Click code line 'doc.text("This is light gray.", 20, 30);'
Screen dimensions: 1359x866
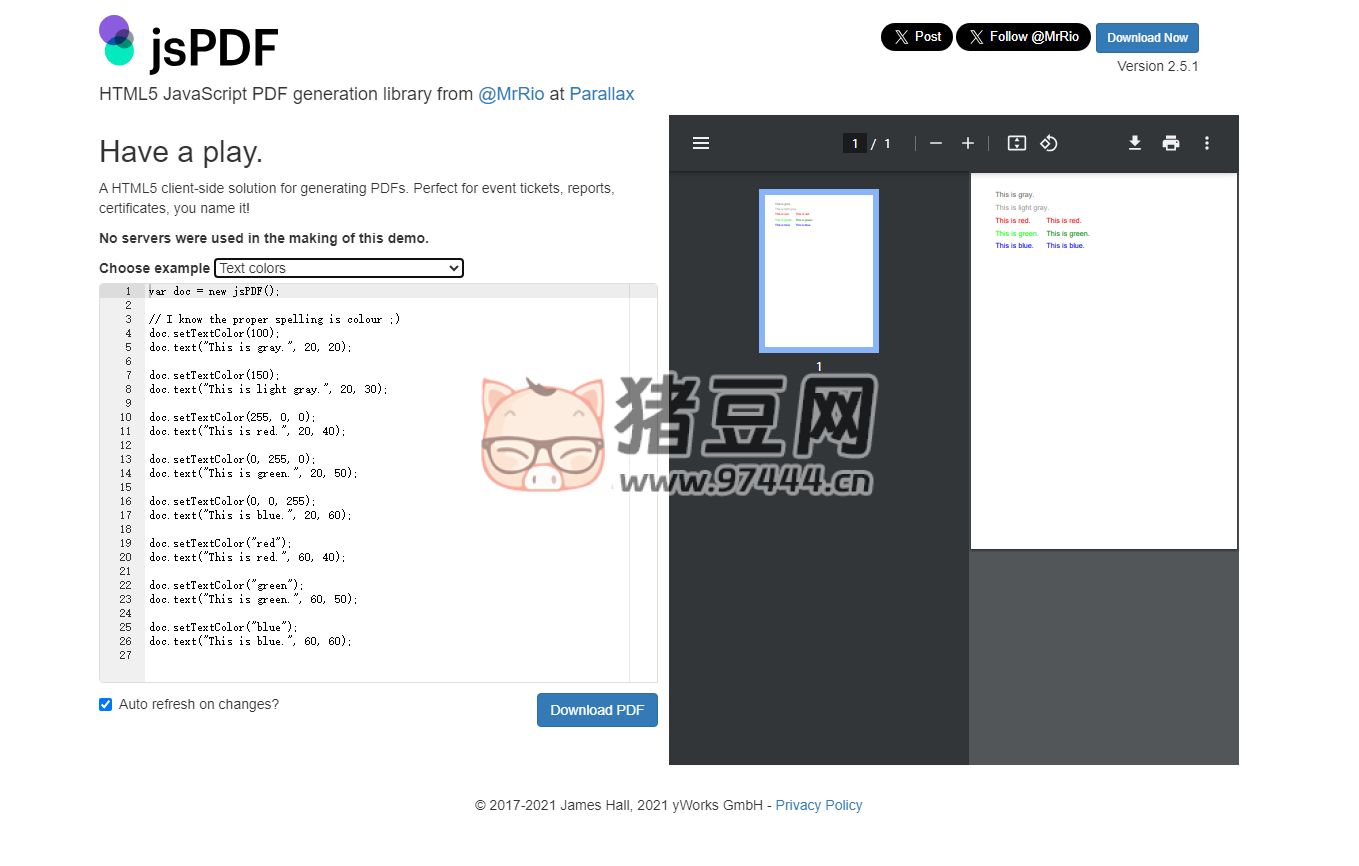[268, 389]
